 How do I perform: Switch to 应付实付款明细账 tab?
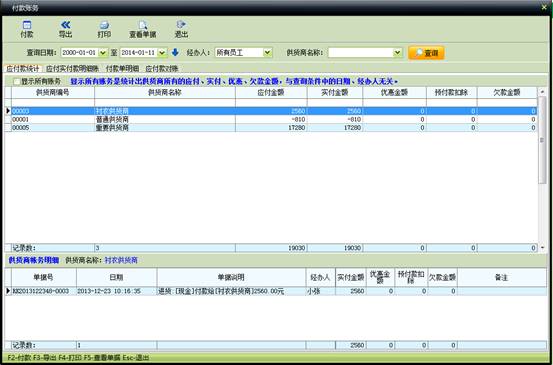click(x=73, y=68)
